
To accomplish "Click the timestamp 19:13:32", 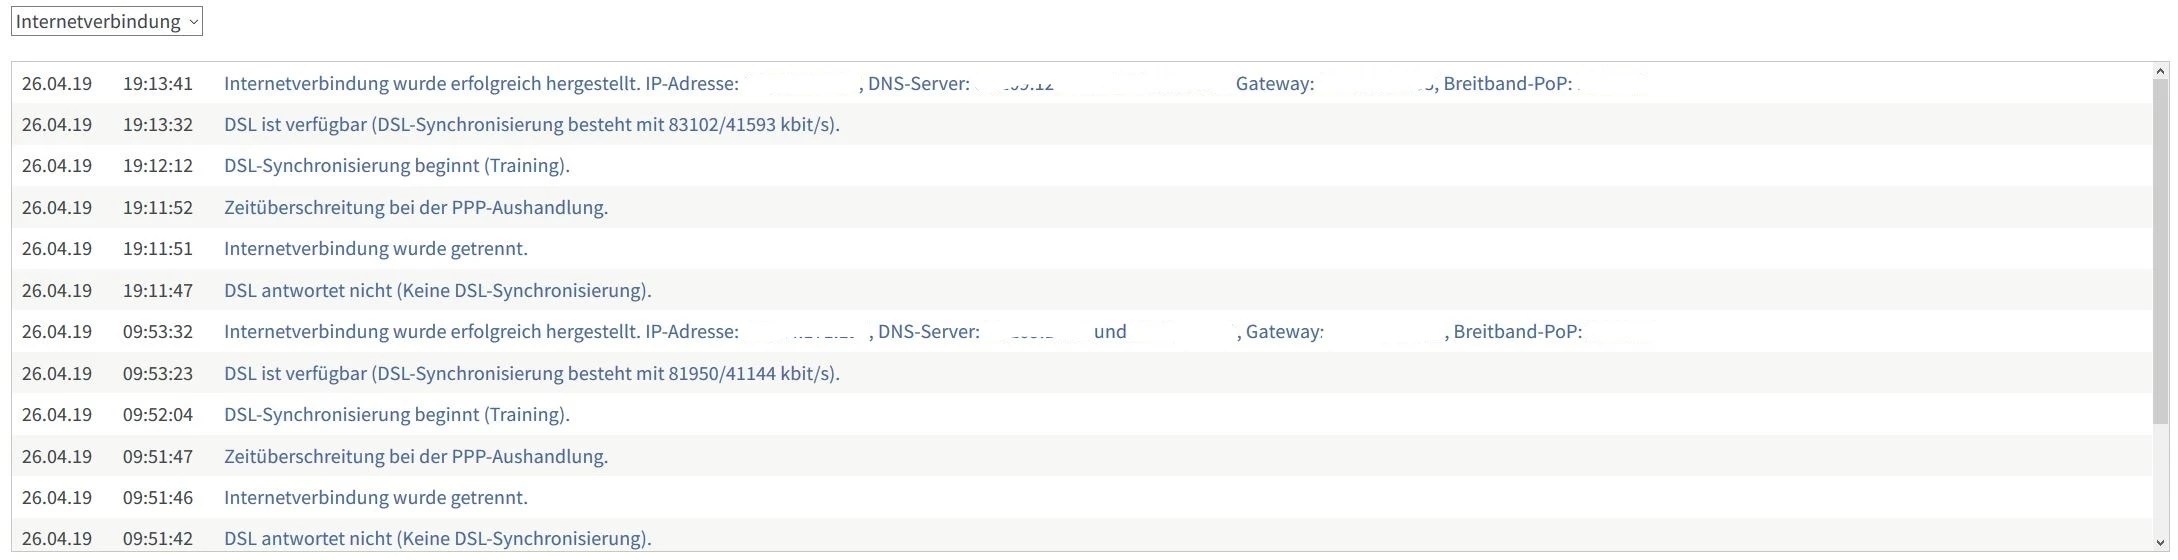I will 158,124.
